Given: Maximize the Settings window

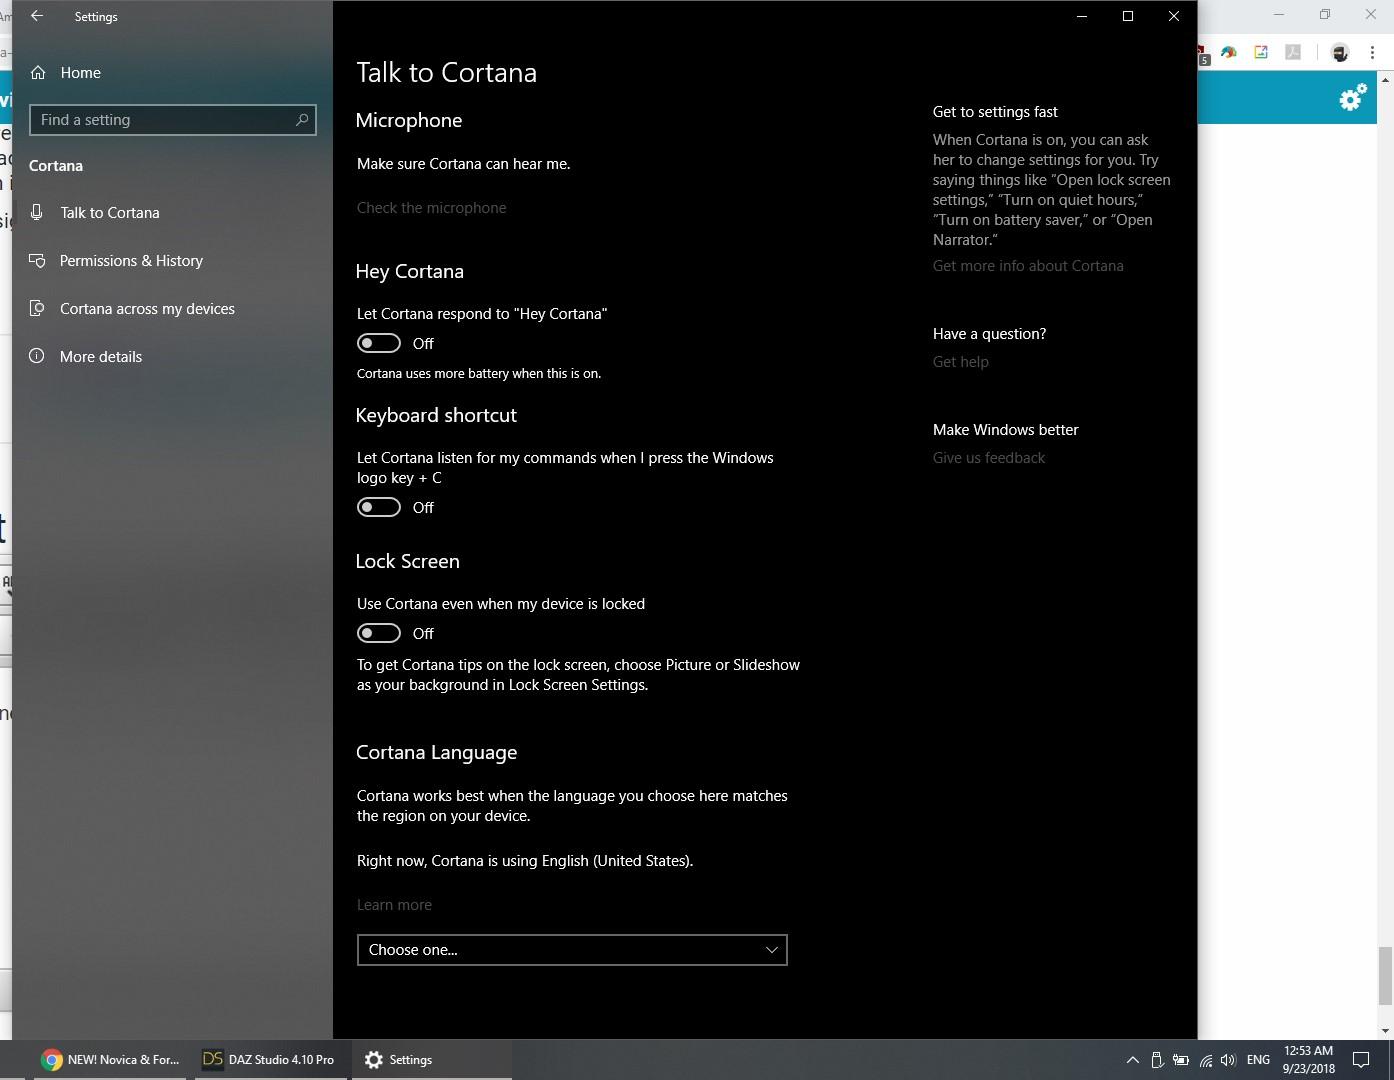Looking at the screenshot, I should tap(1128, 16).
